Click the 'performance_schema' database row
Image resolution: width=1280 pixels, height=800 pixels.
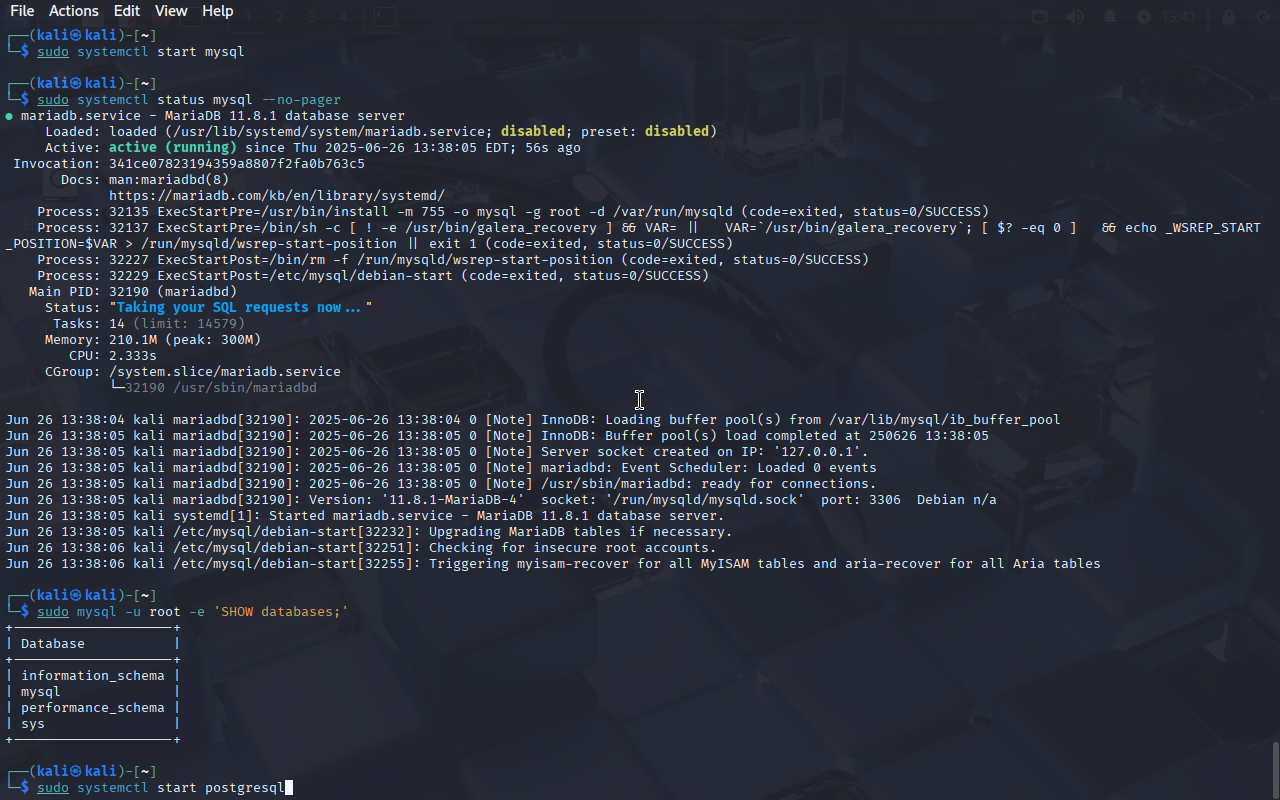click(x=93, y=707)
